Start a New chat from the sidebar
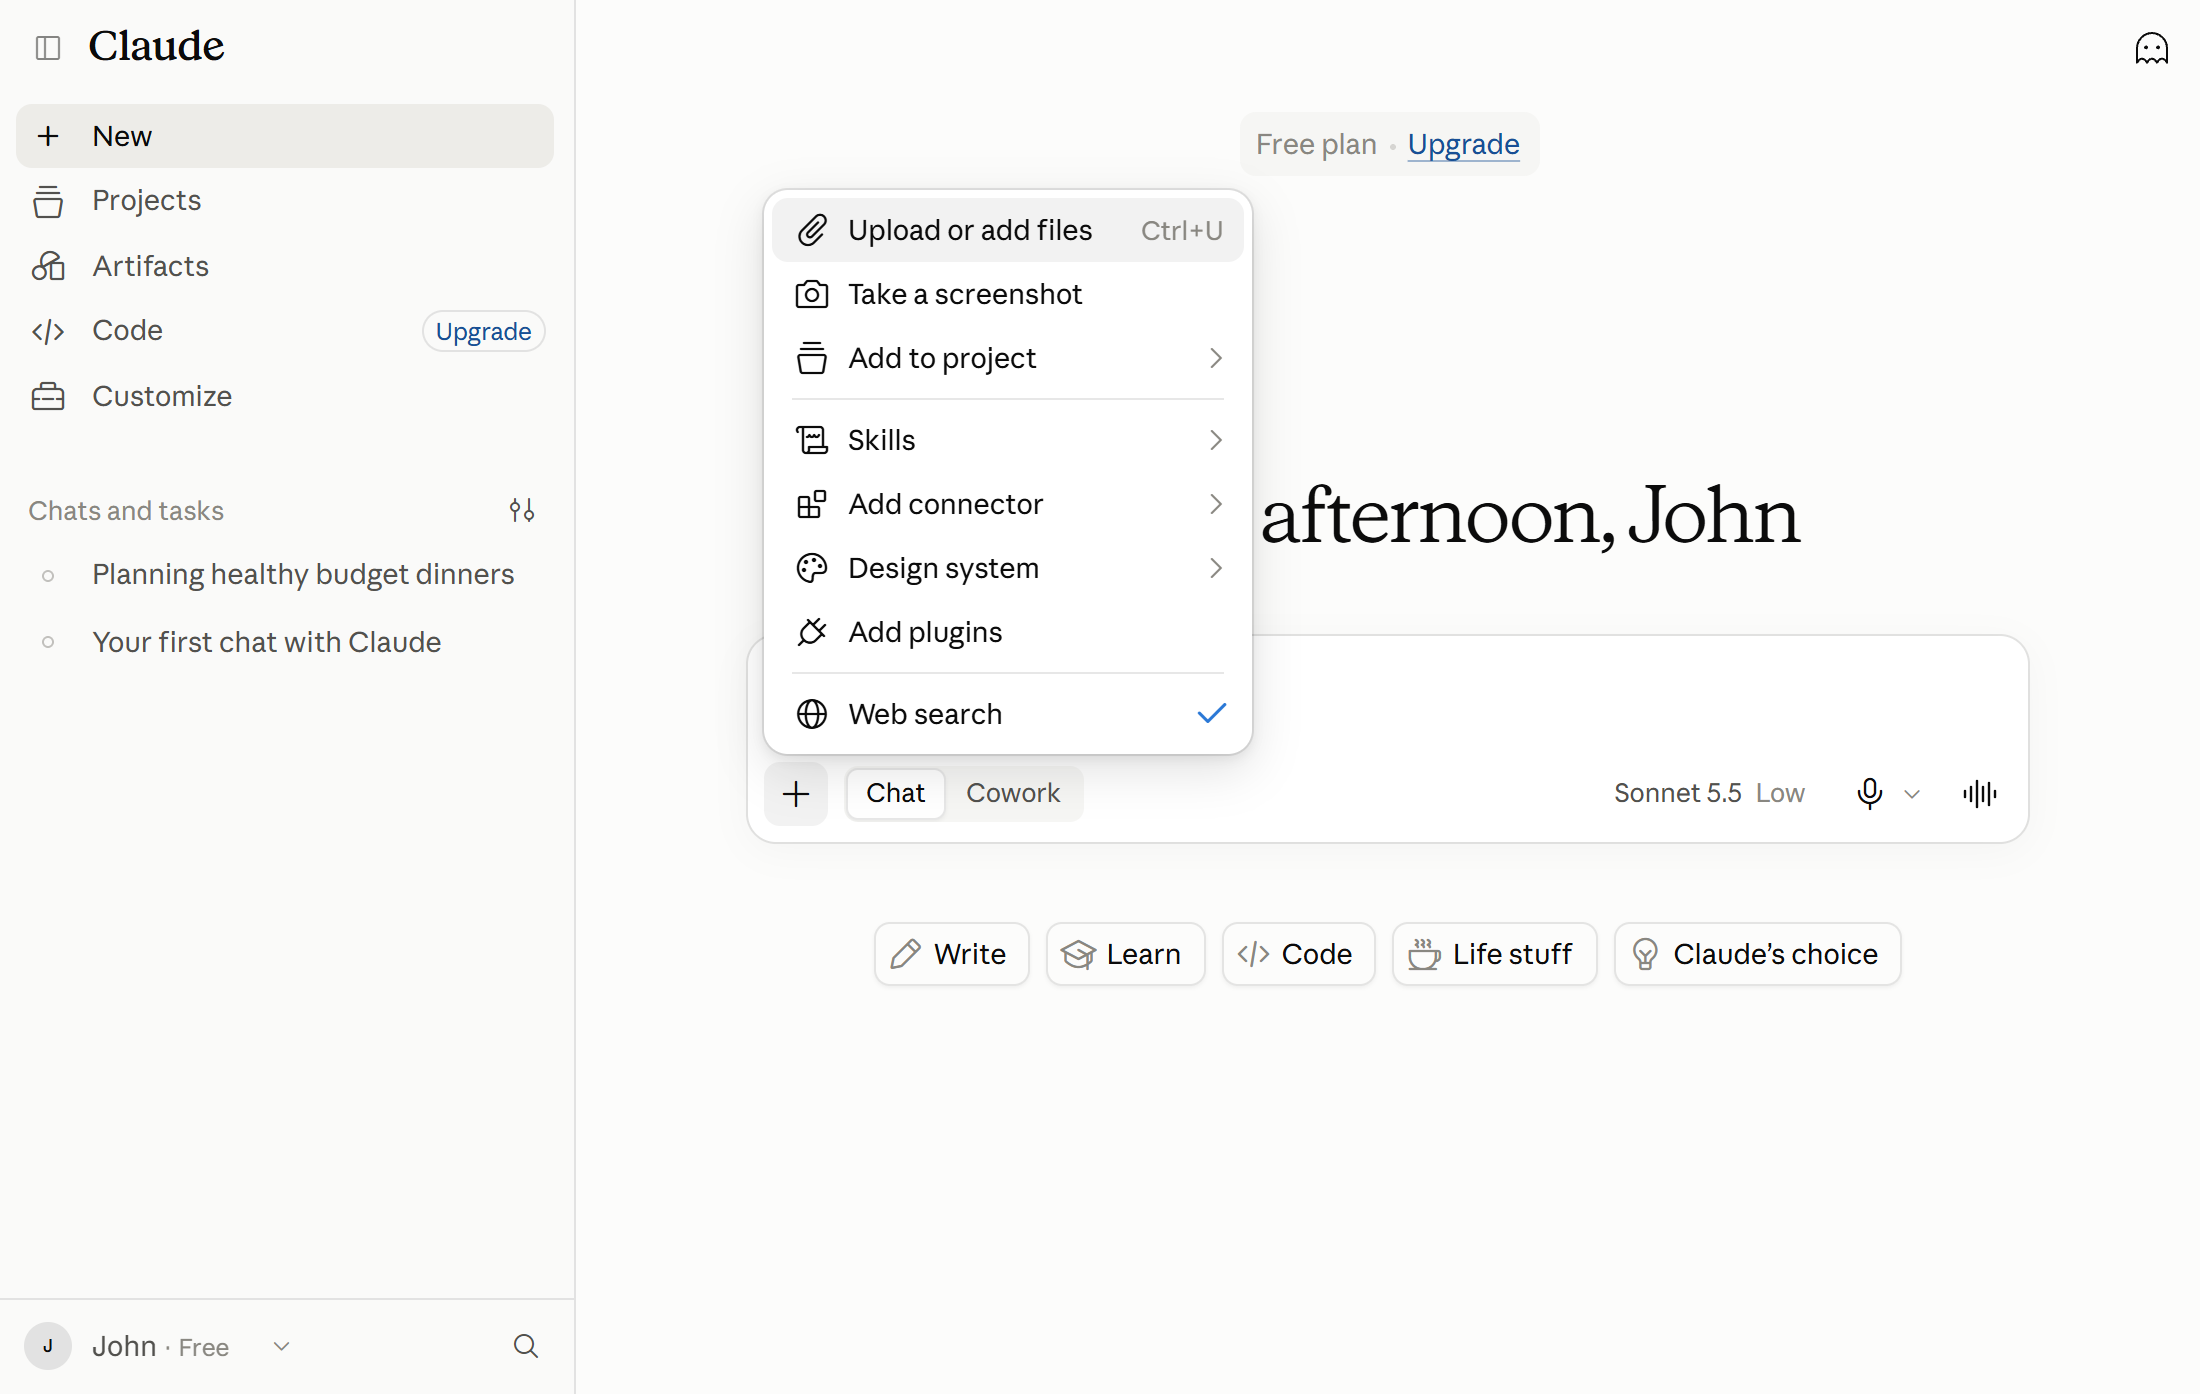The height and width of the screenshot is (1394, 2200). click(285, 136)
